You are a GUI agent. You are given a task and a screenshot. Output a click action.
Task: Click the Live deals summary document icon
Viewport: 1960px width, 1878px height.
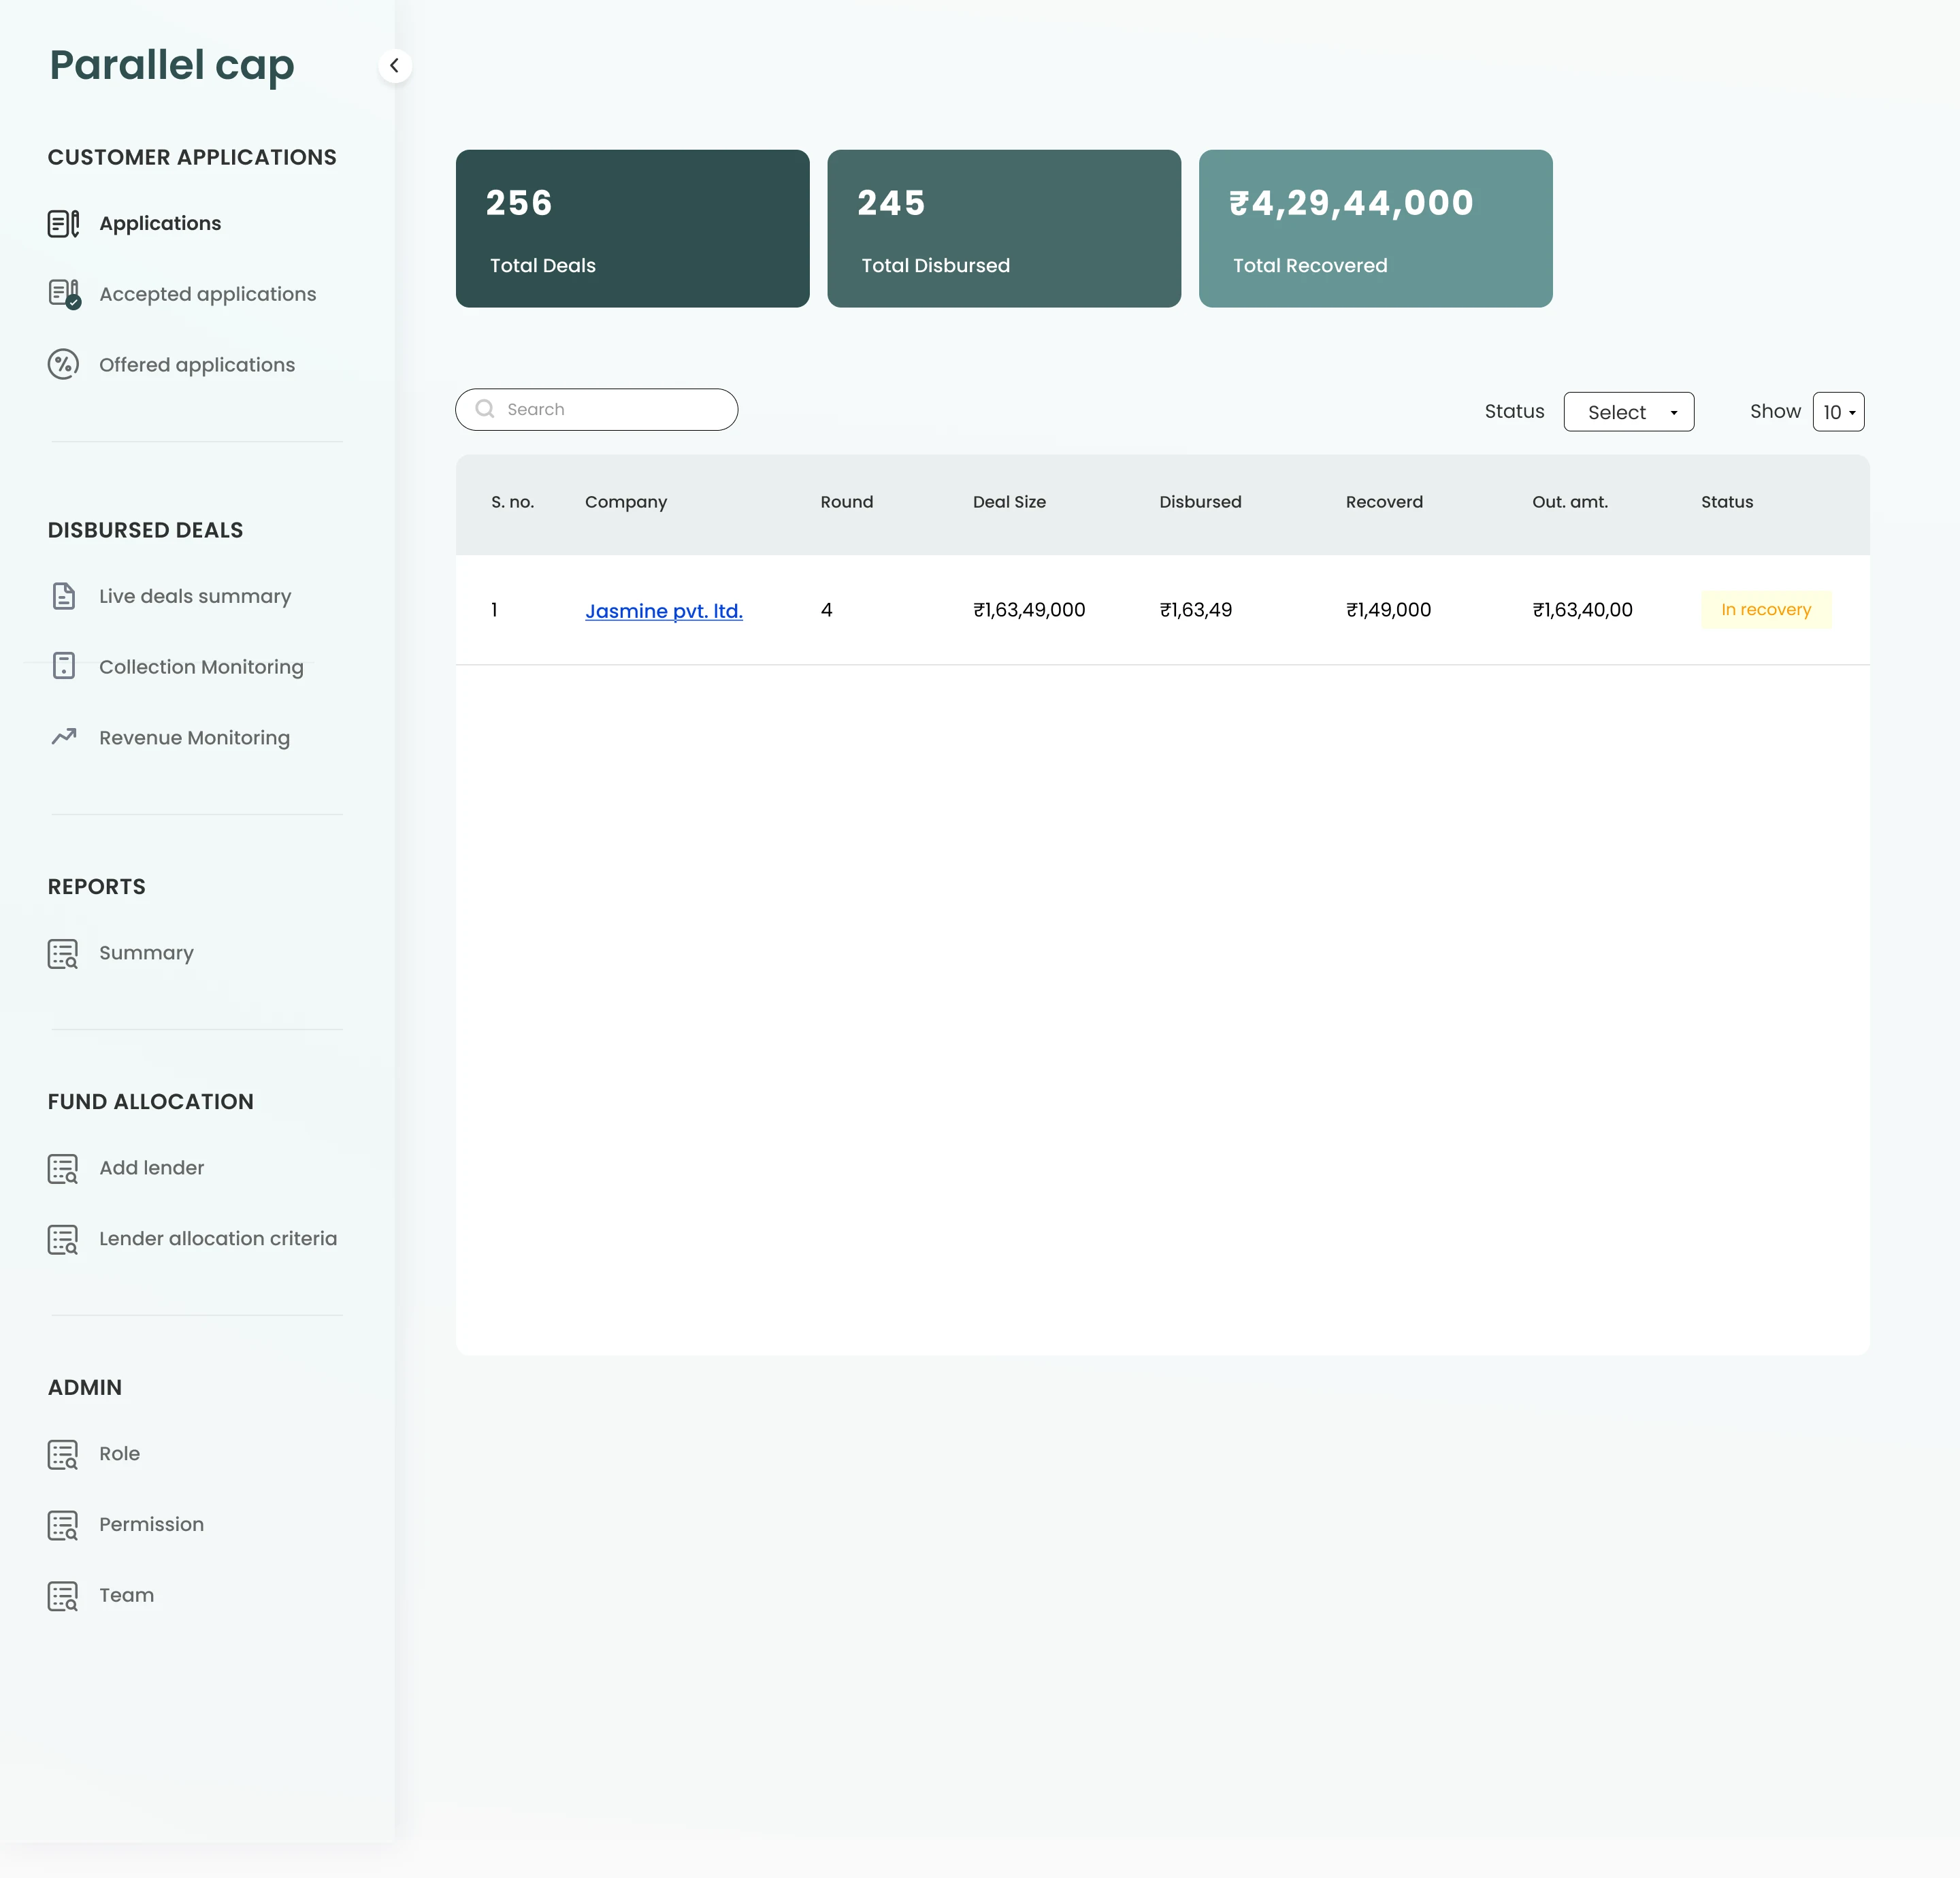[64, 596]
